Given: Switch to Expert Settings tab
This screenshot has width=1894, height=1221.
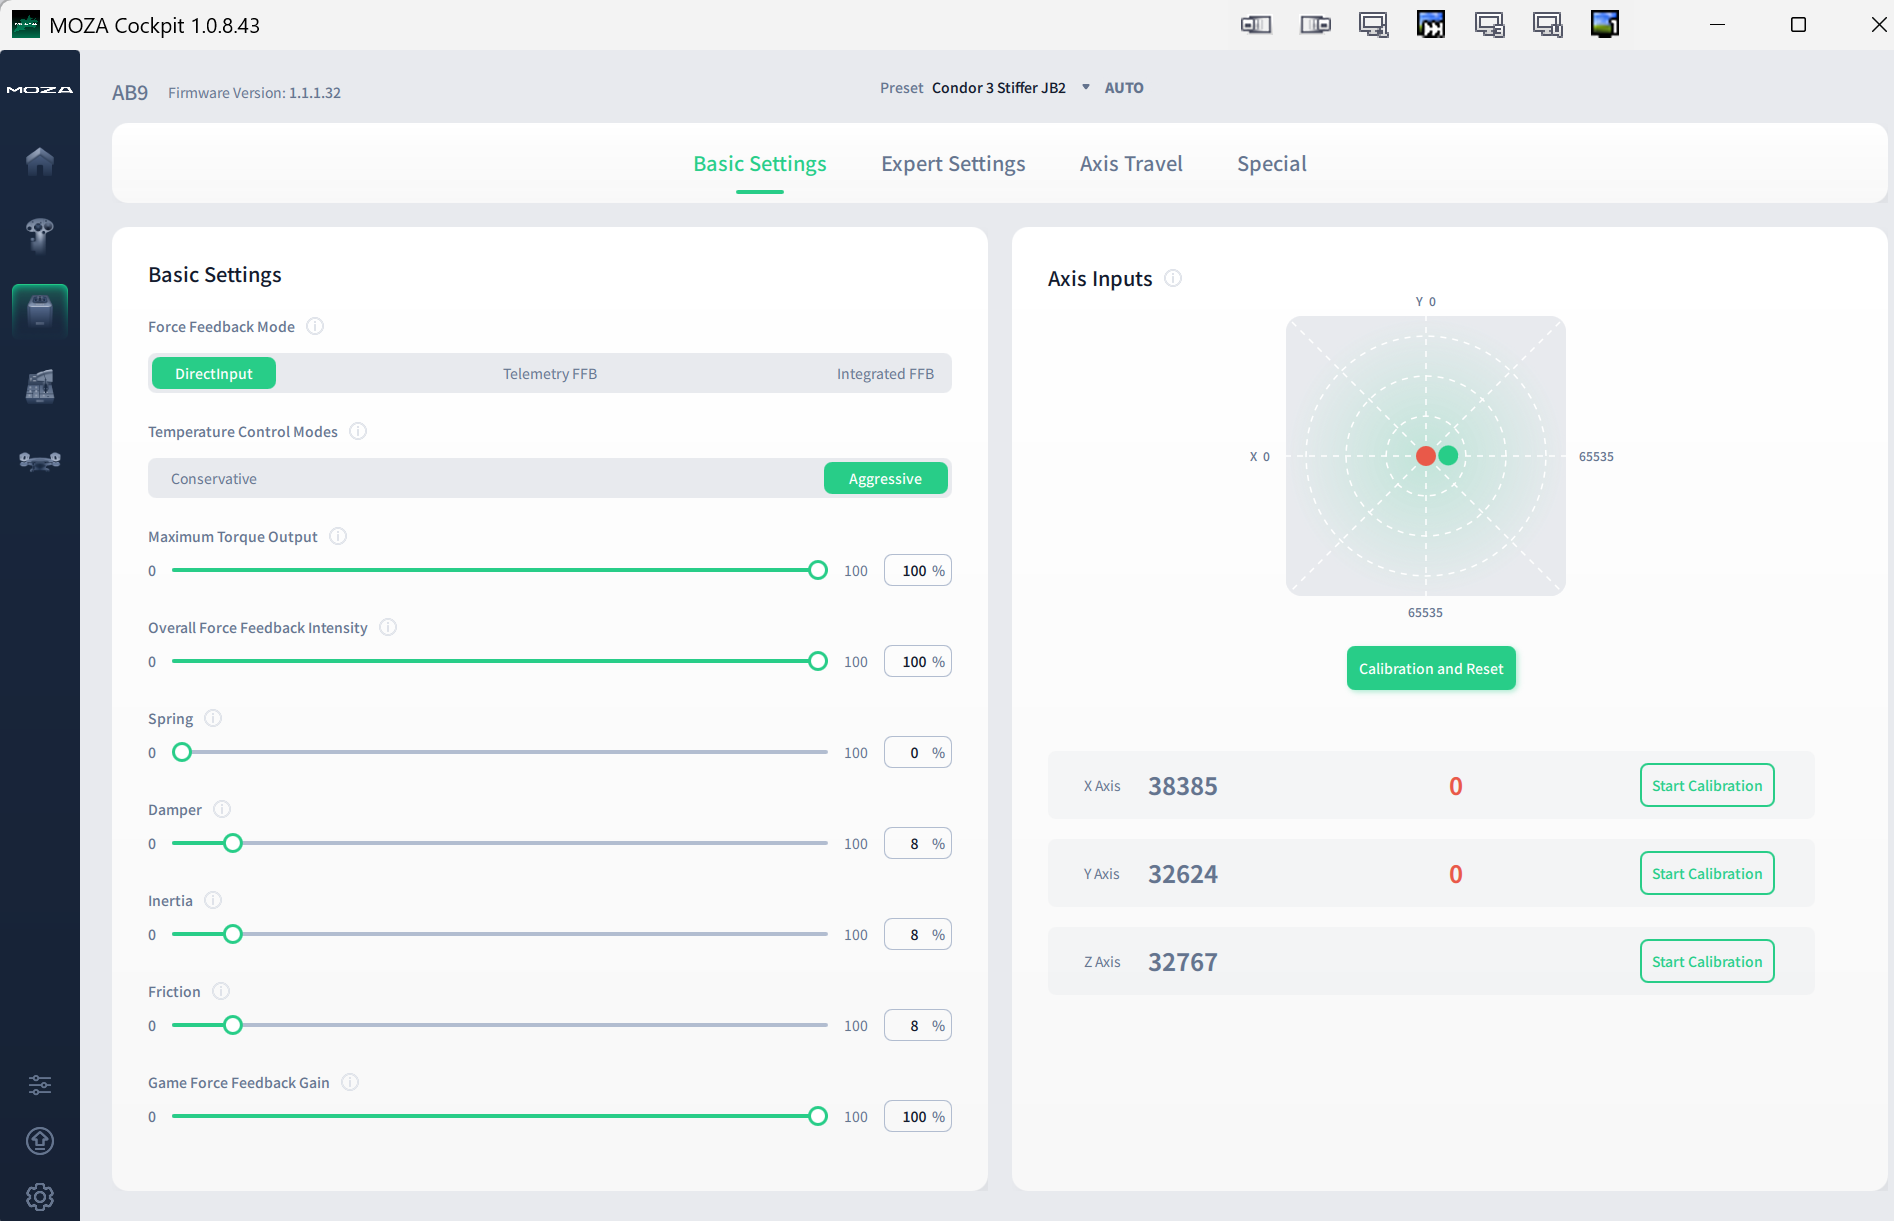Looking at the screenshot, I should [953, 164].
